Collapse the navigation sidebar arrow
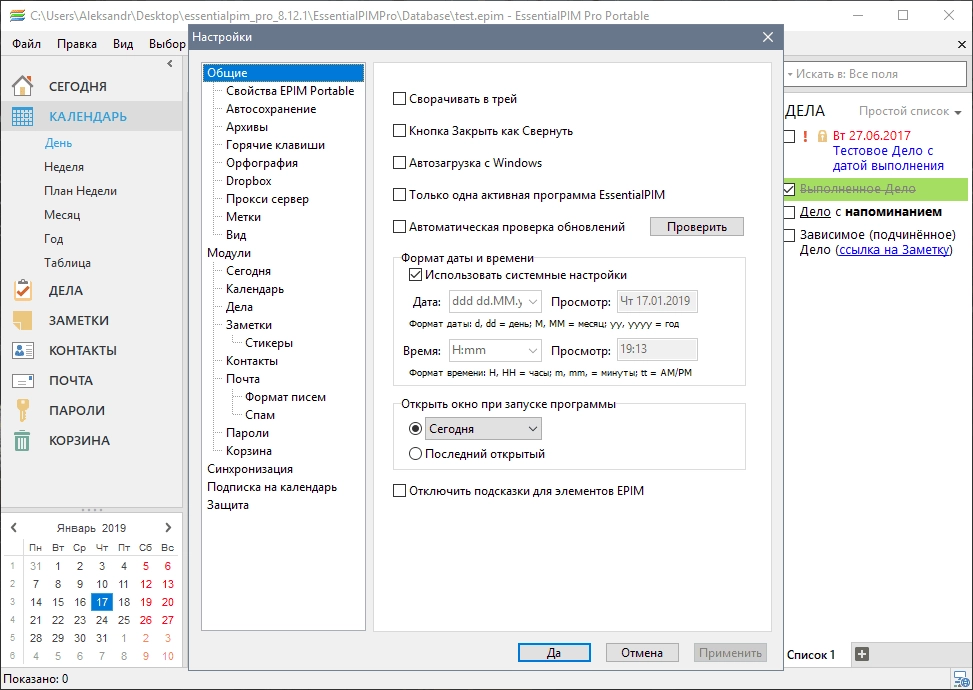The height and width of the screenshot is (690, 973). [170, 63]
